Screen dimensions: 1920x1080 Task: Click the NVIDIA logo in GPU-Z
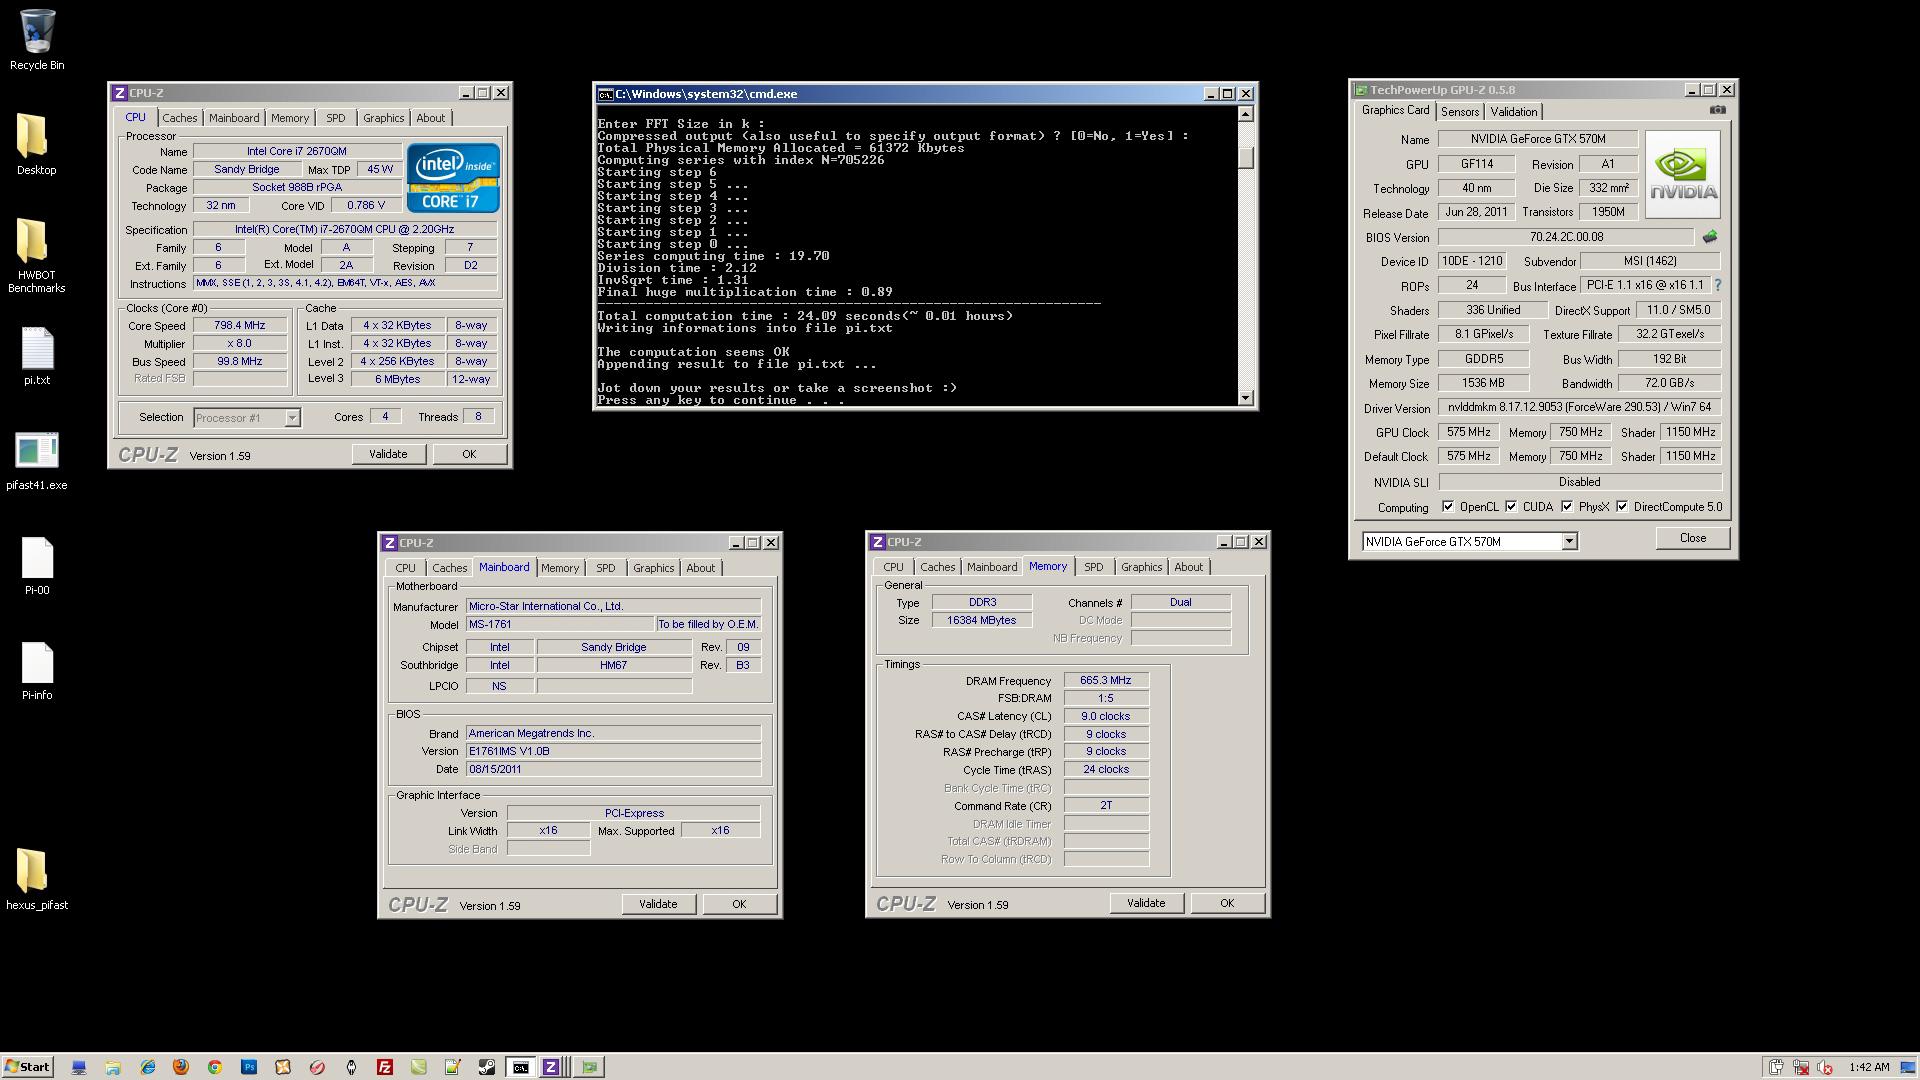point(1683,174)
